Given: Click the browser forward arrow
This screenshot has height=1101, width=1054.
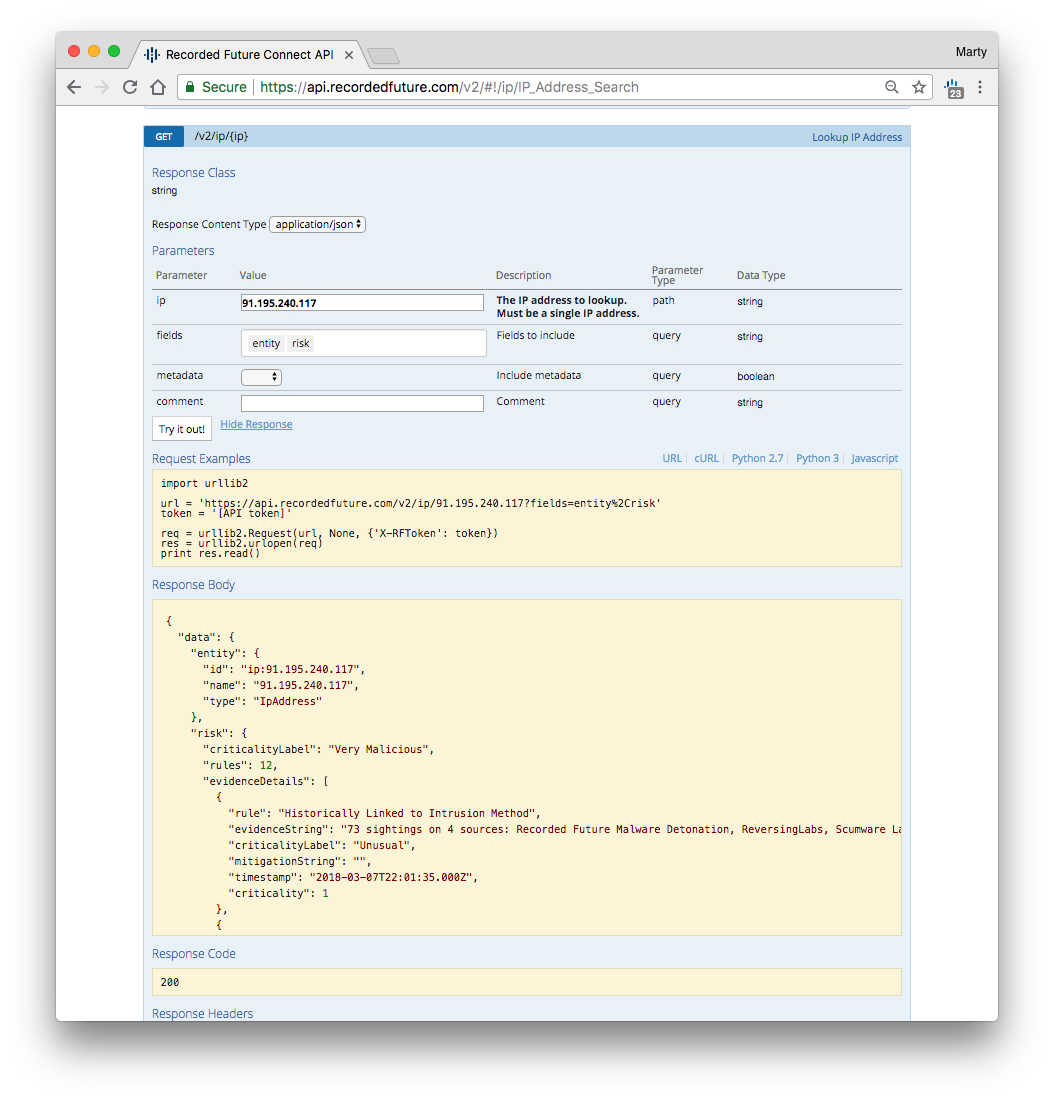Looking at the screenshot, I should 101,87.
